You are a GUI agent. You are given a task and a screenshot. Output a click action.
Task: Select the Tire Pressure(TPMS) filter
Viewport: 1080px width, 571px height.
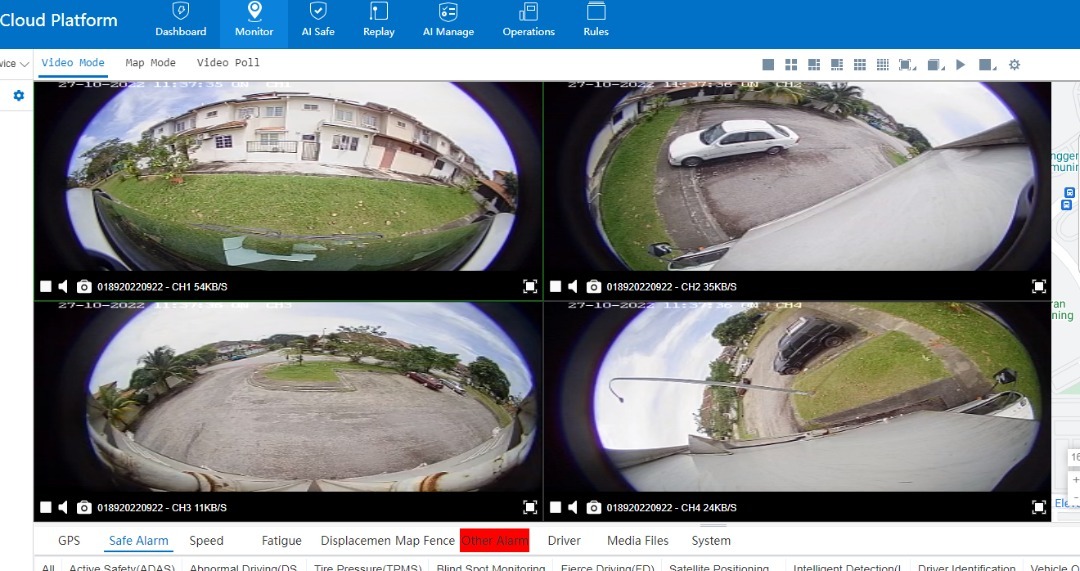tap(366, 567)
